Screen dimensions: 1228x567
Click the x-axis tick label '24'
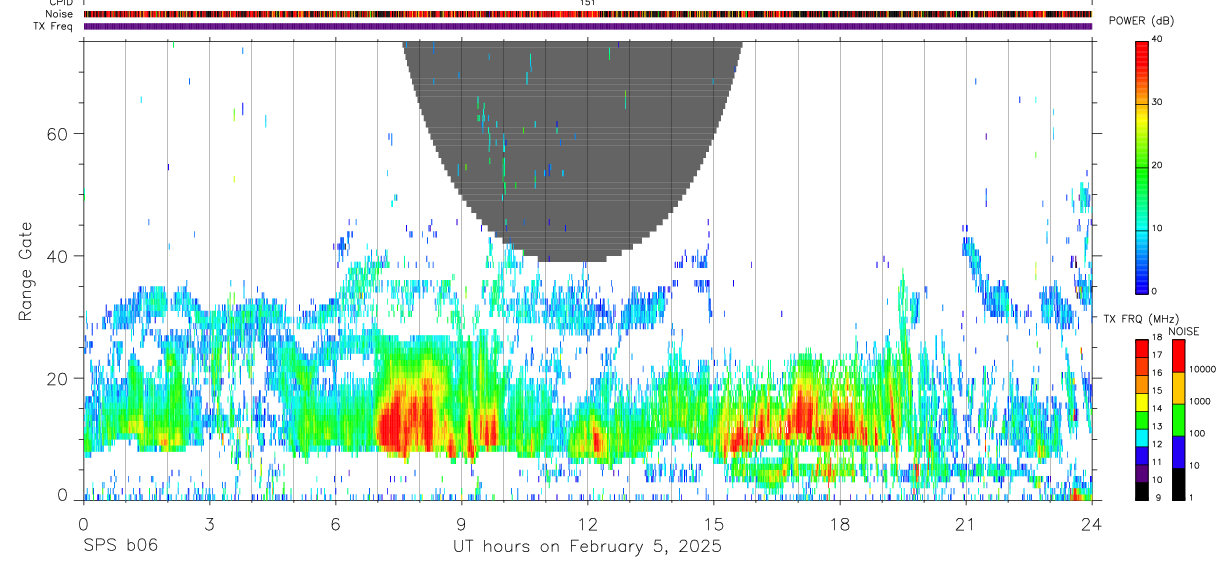[1092, 524]
